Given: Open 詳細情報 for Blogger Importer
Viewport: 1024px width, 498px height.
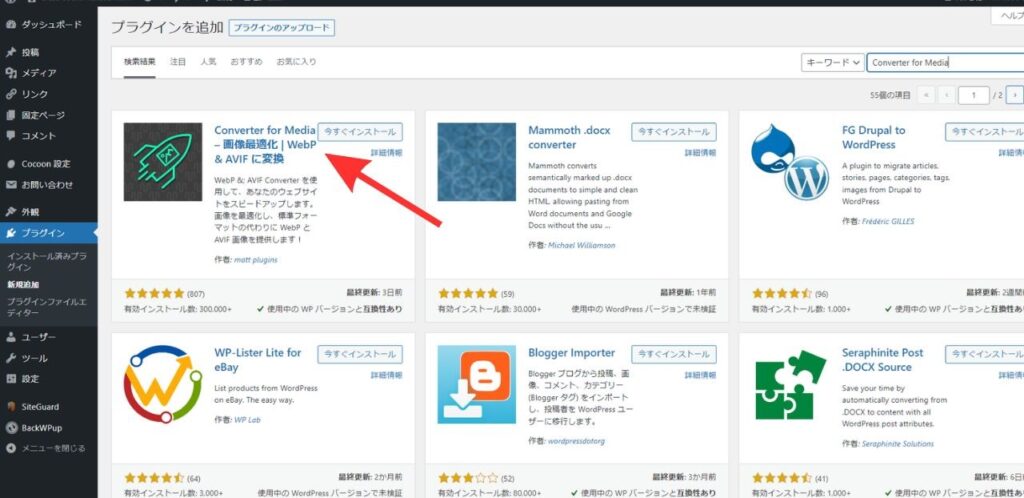Looking at the screenshot, I should (x=700, y=375).
